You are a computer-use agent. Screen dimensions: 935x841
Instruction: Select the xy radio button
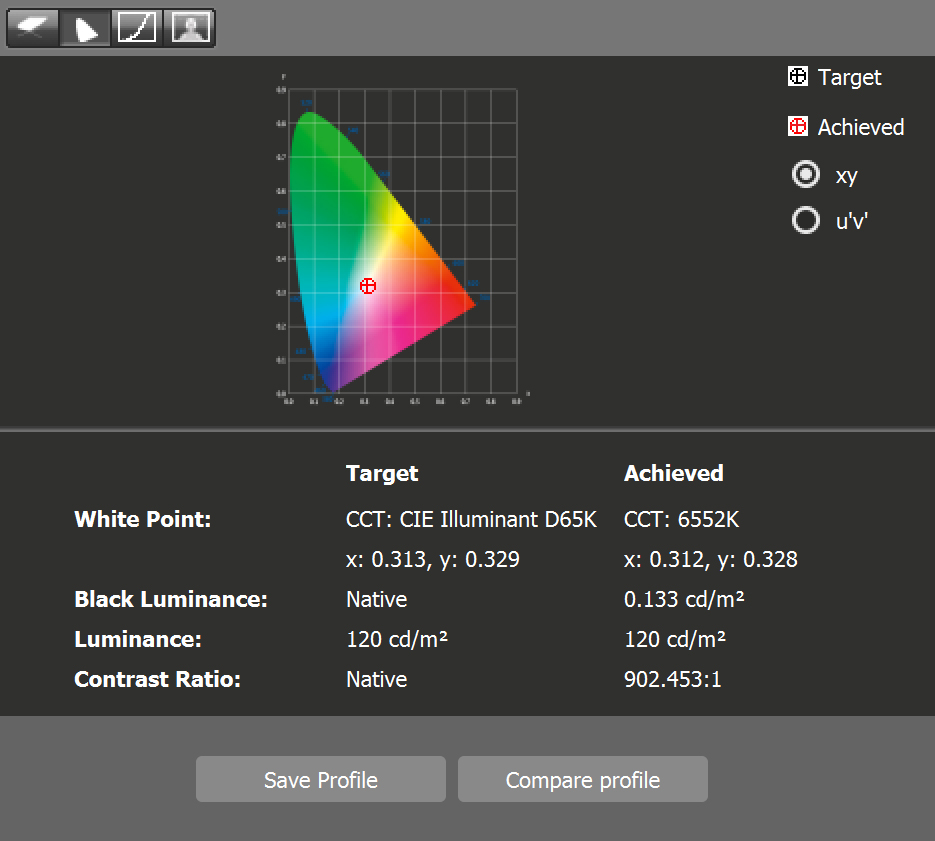(x=805, y=175)
